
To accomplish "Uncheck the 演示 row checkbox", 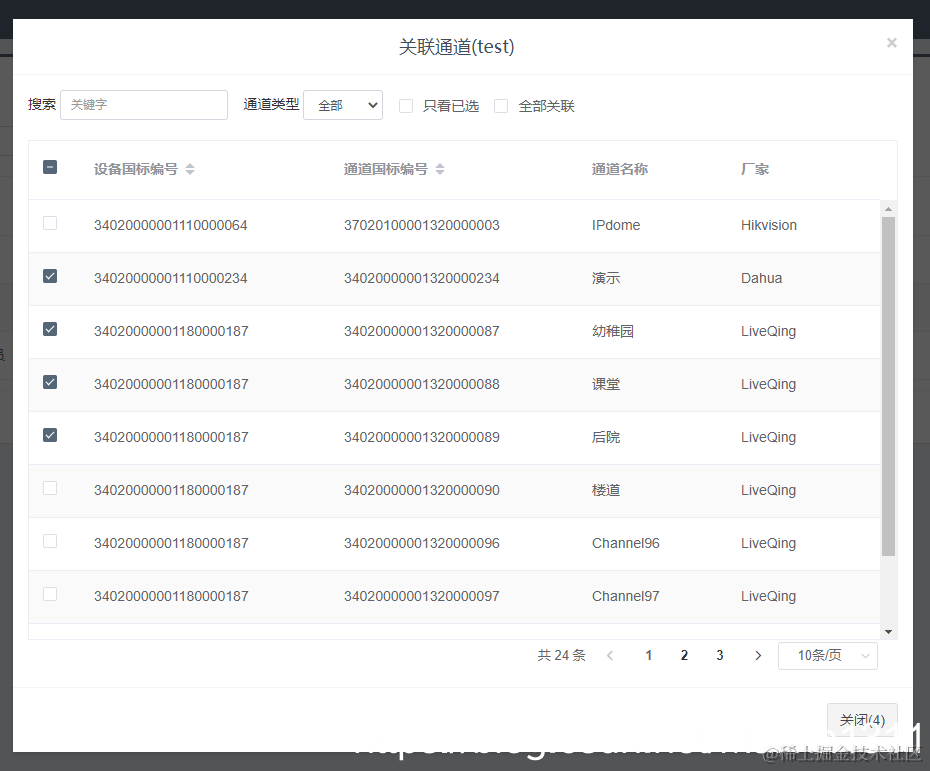I will coord(50,276).
